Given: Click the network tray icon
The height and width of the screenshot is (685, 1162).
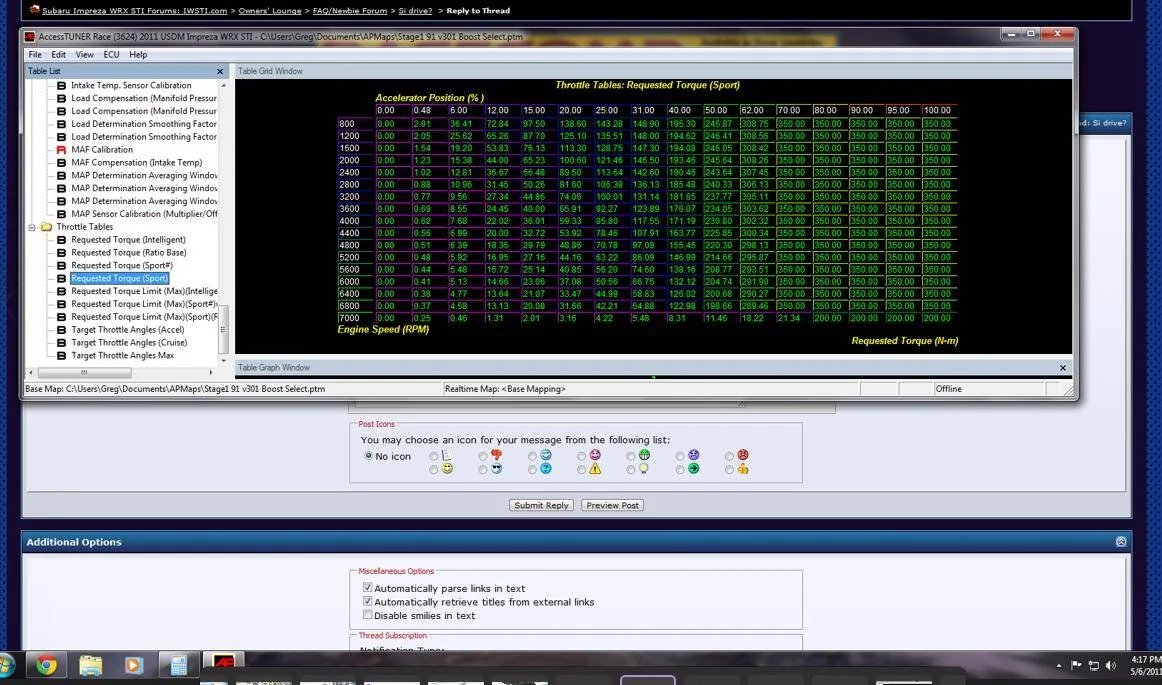Looking at the screenshot, I should click(x=1093, y=666).
